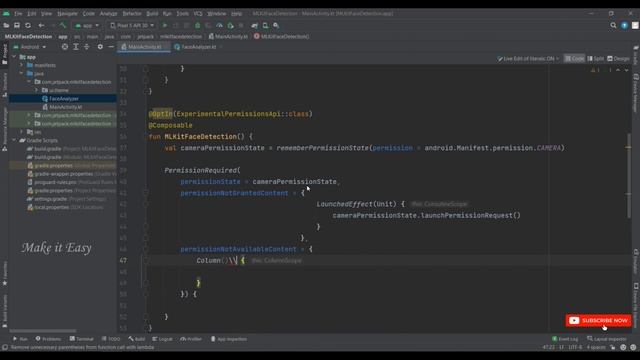Click the Debug app bug icon
The height and width of the screenshot is (360, 640).
(198, 25)
